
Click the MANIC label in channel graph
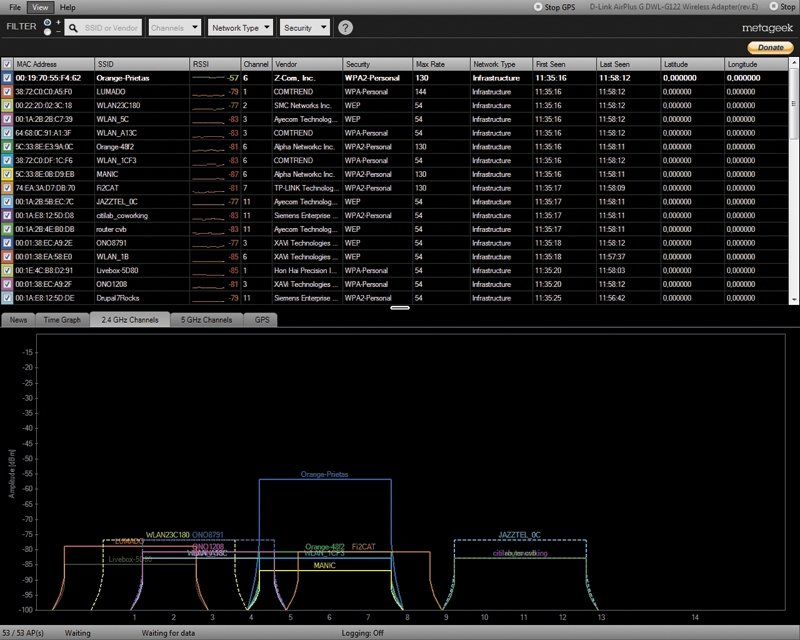click(324, 565)
